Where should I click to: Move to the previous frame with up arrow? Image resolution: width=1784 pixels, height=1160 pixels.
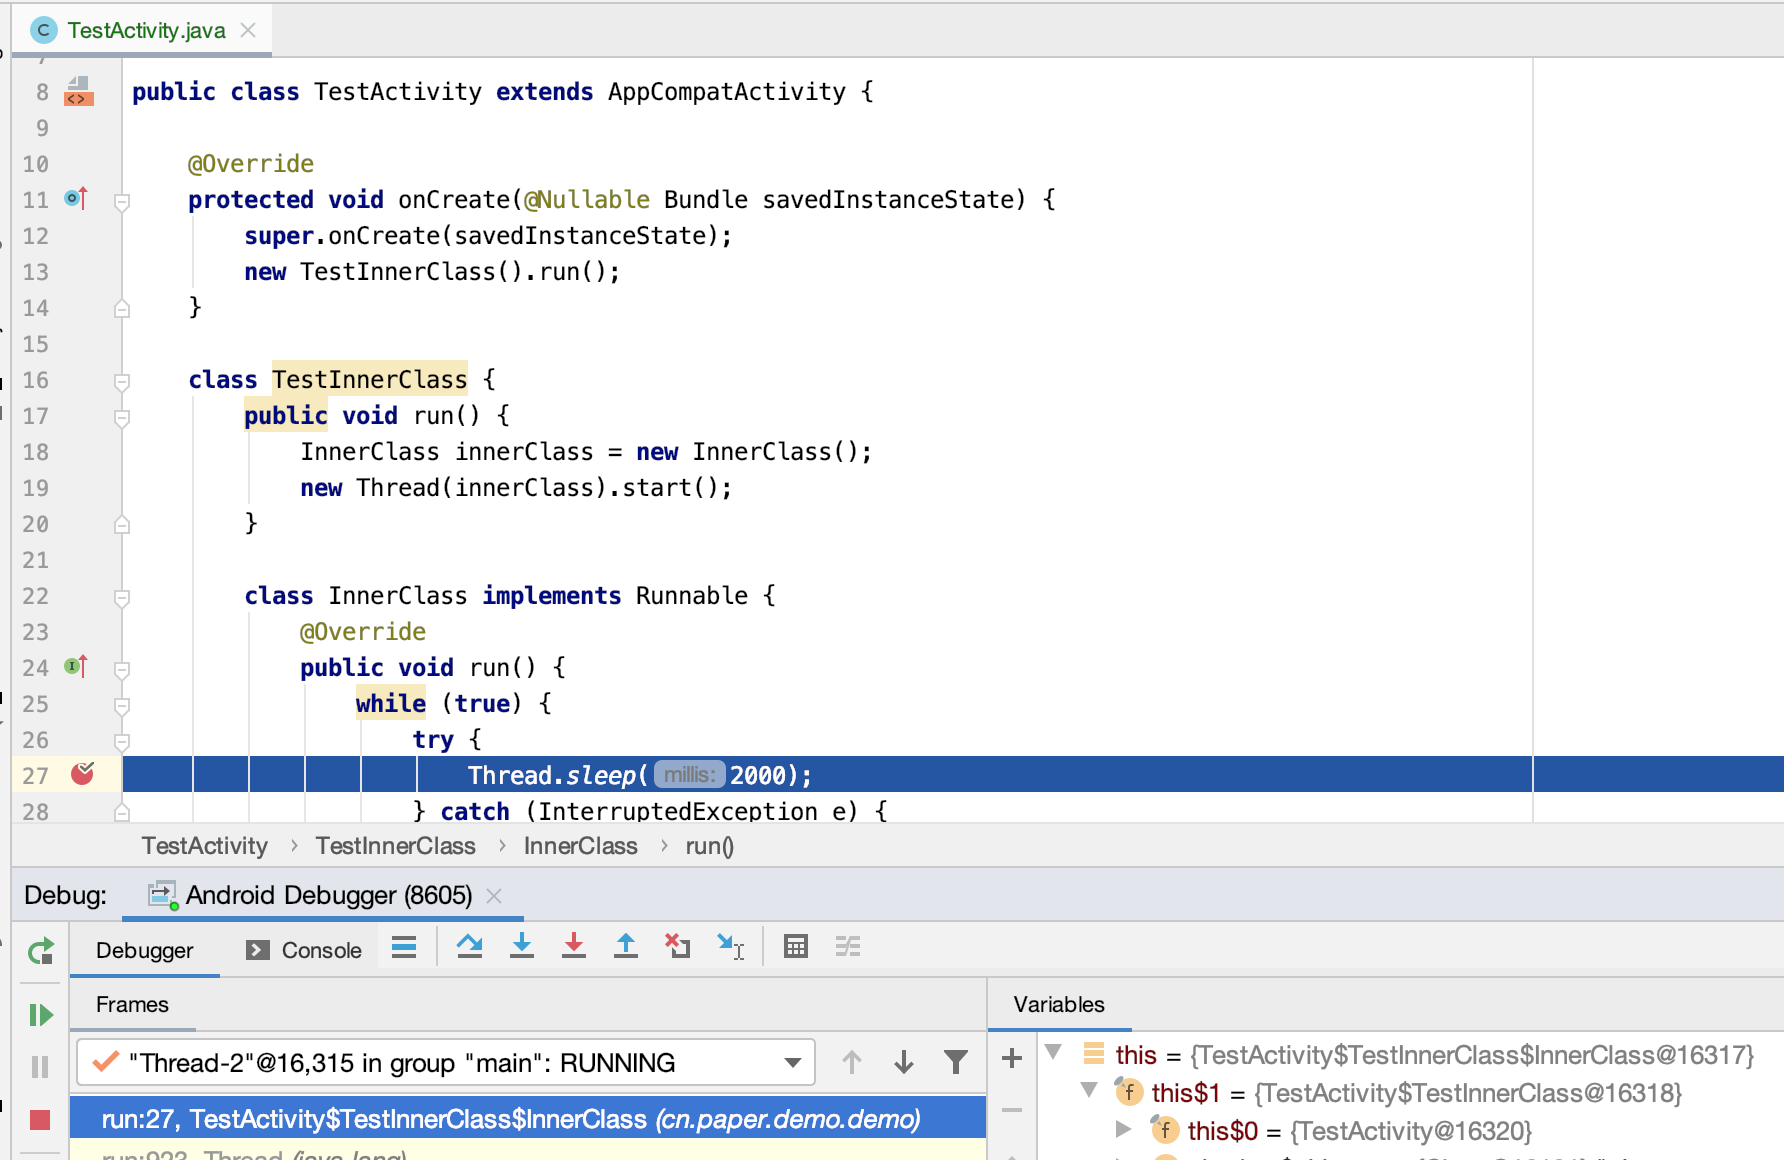[852, 1062]
